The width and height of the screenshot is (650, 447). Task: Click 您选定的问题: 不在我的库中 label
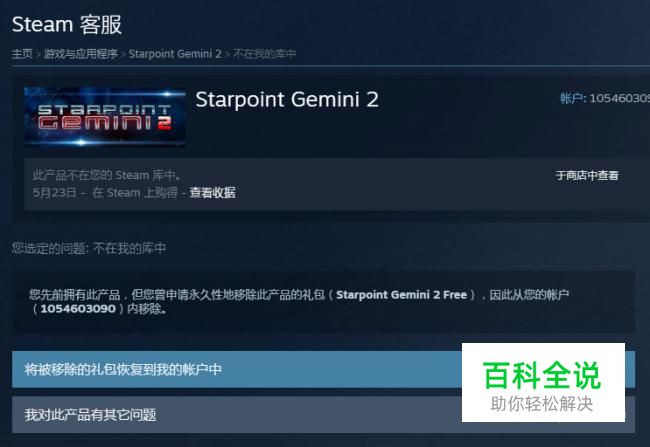click(89, 248)
